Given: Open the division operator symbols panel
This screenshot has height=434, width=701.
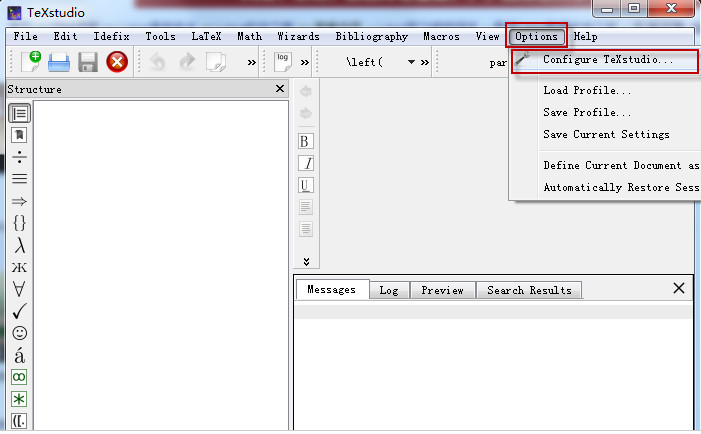Looking at the screenshot, I should pos(19,157).
